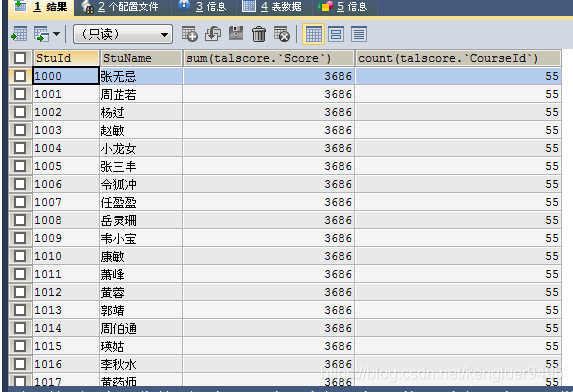This screenshot has height=392, width=573.
Task: Select the name cell 康敏
Action: coord(141,256)
